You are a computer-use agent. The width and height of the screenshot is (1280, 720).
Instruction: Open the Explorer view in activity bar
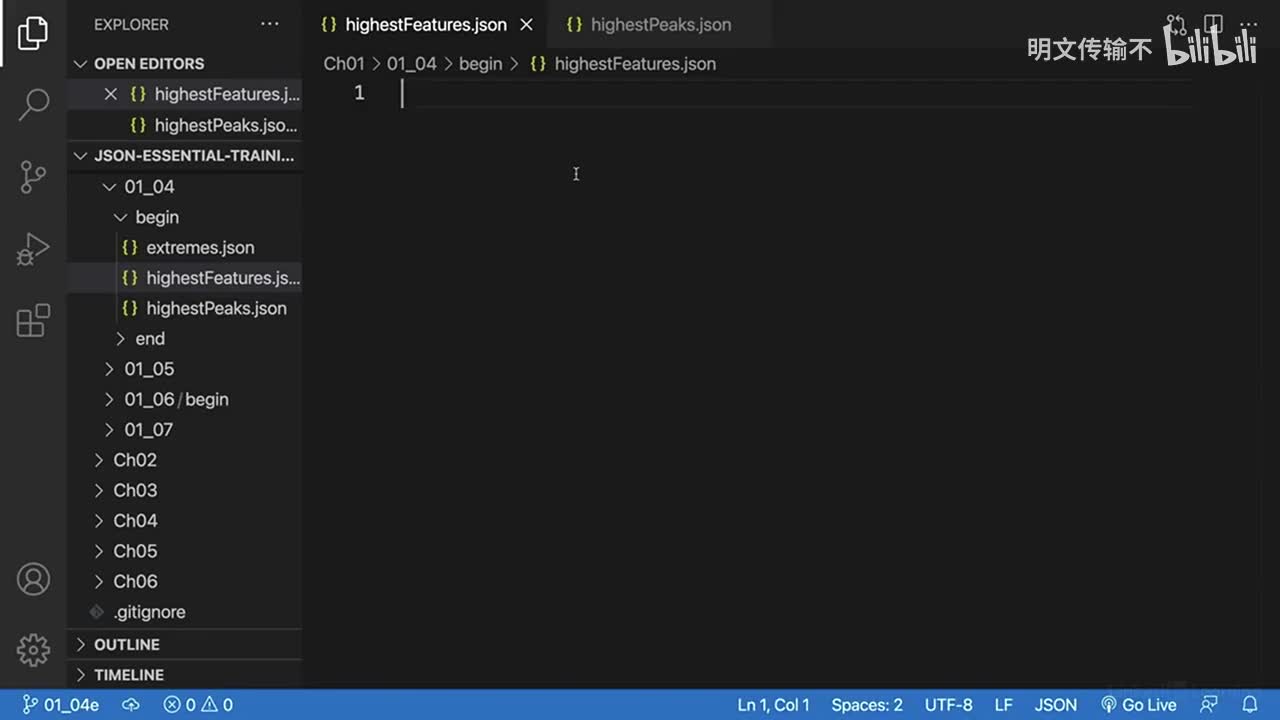33,32
